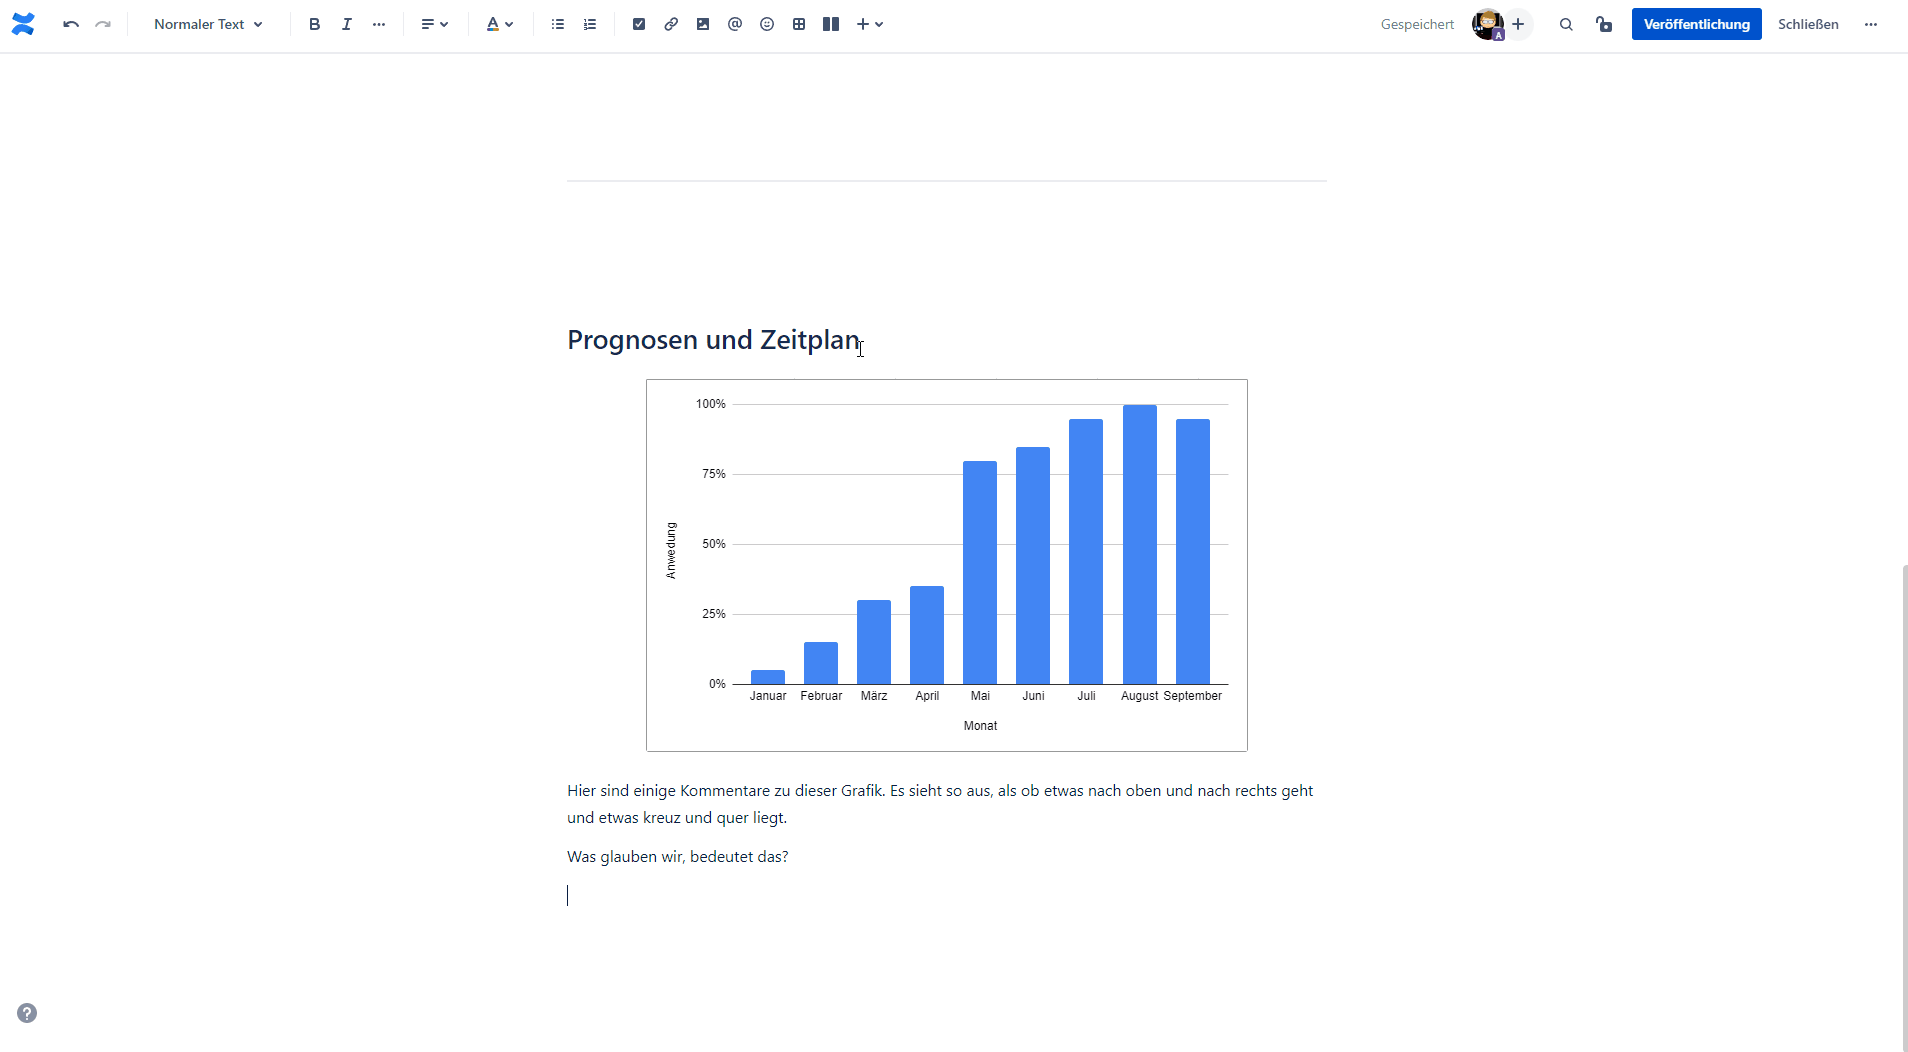
Task: Open the Normaler Text style dropdown
Action: 209,24
